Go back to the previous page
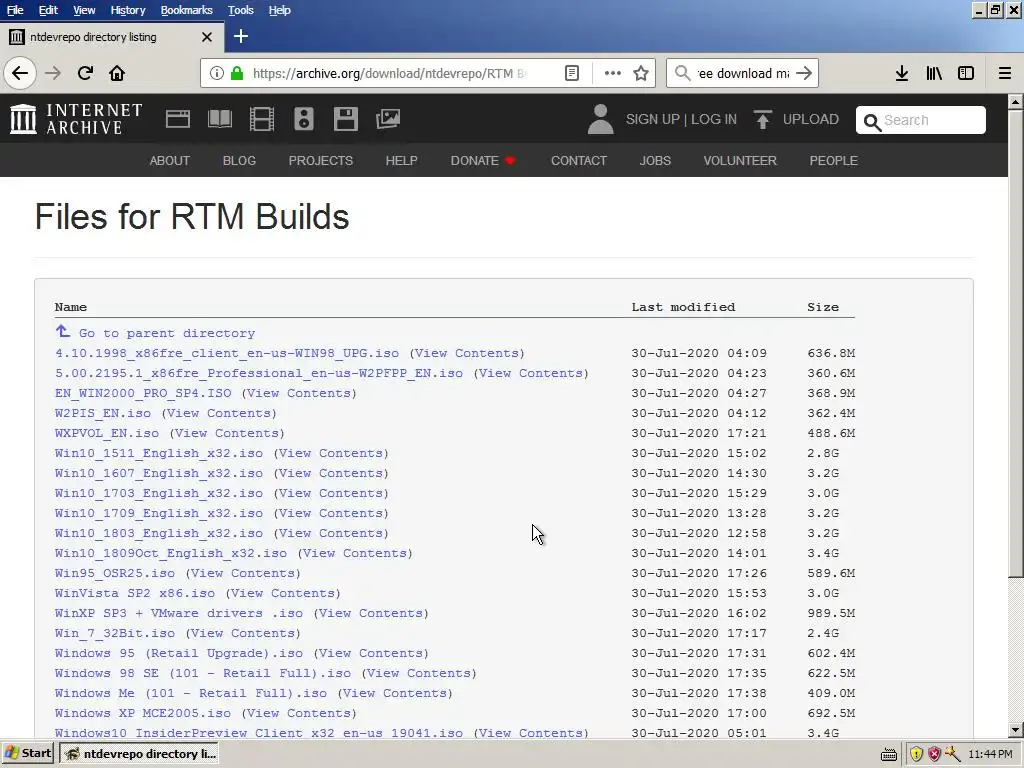 [20, 73]
